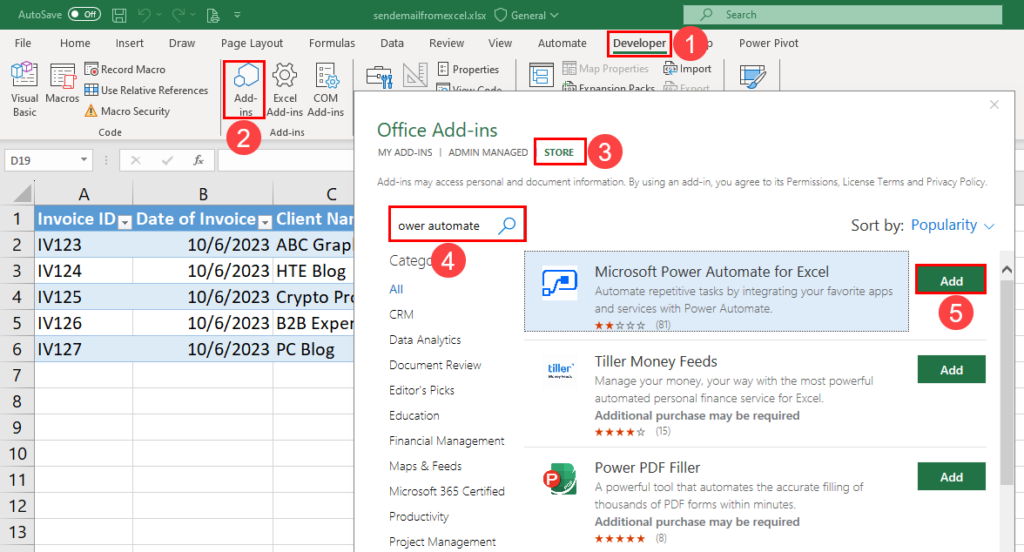The image size is (1024, 552).
Task: Select column A header
Action: coord(84,194)
